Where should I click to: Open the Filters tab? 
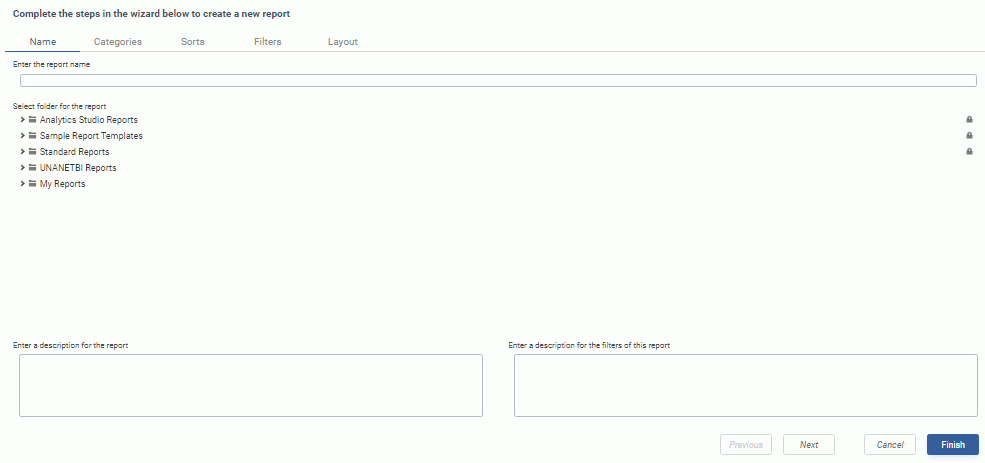[x=268, y=42]
